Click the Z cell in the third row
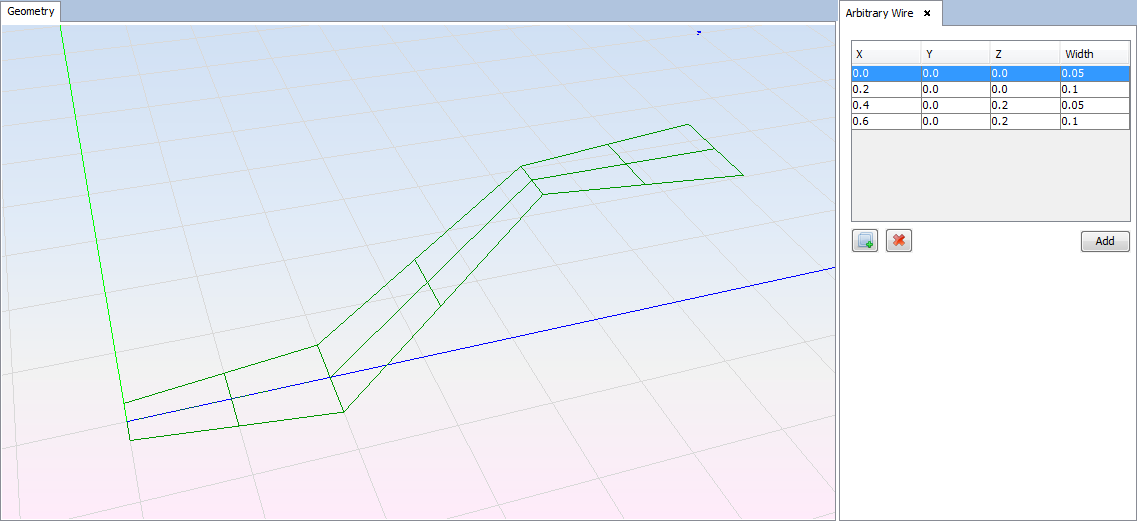Viewport: 1137px width, 521px height. click(x=1025, y=105)
